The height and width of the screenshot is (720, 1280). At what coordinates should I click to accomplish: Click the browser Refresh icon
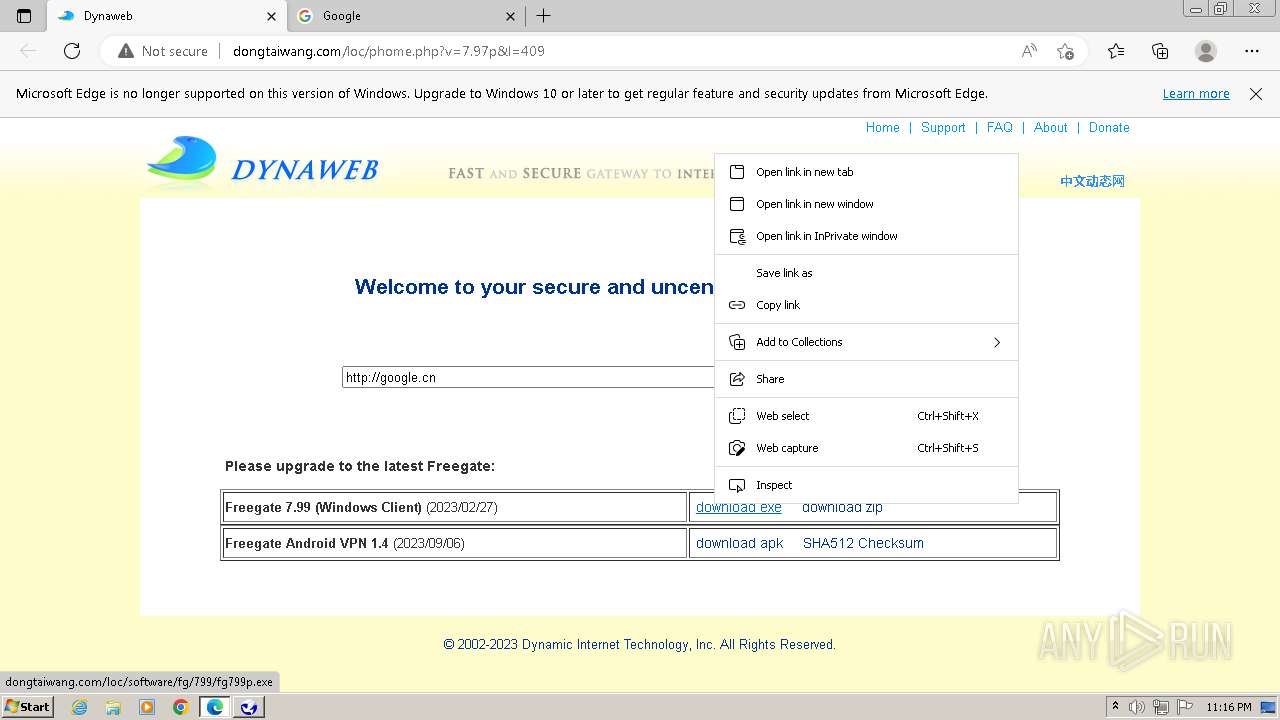point(72,51)
